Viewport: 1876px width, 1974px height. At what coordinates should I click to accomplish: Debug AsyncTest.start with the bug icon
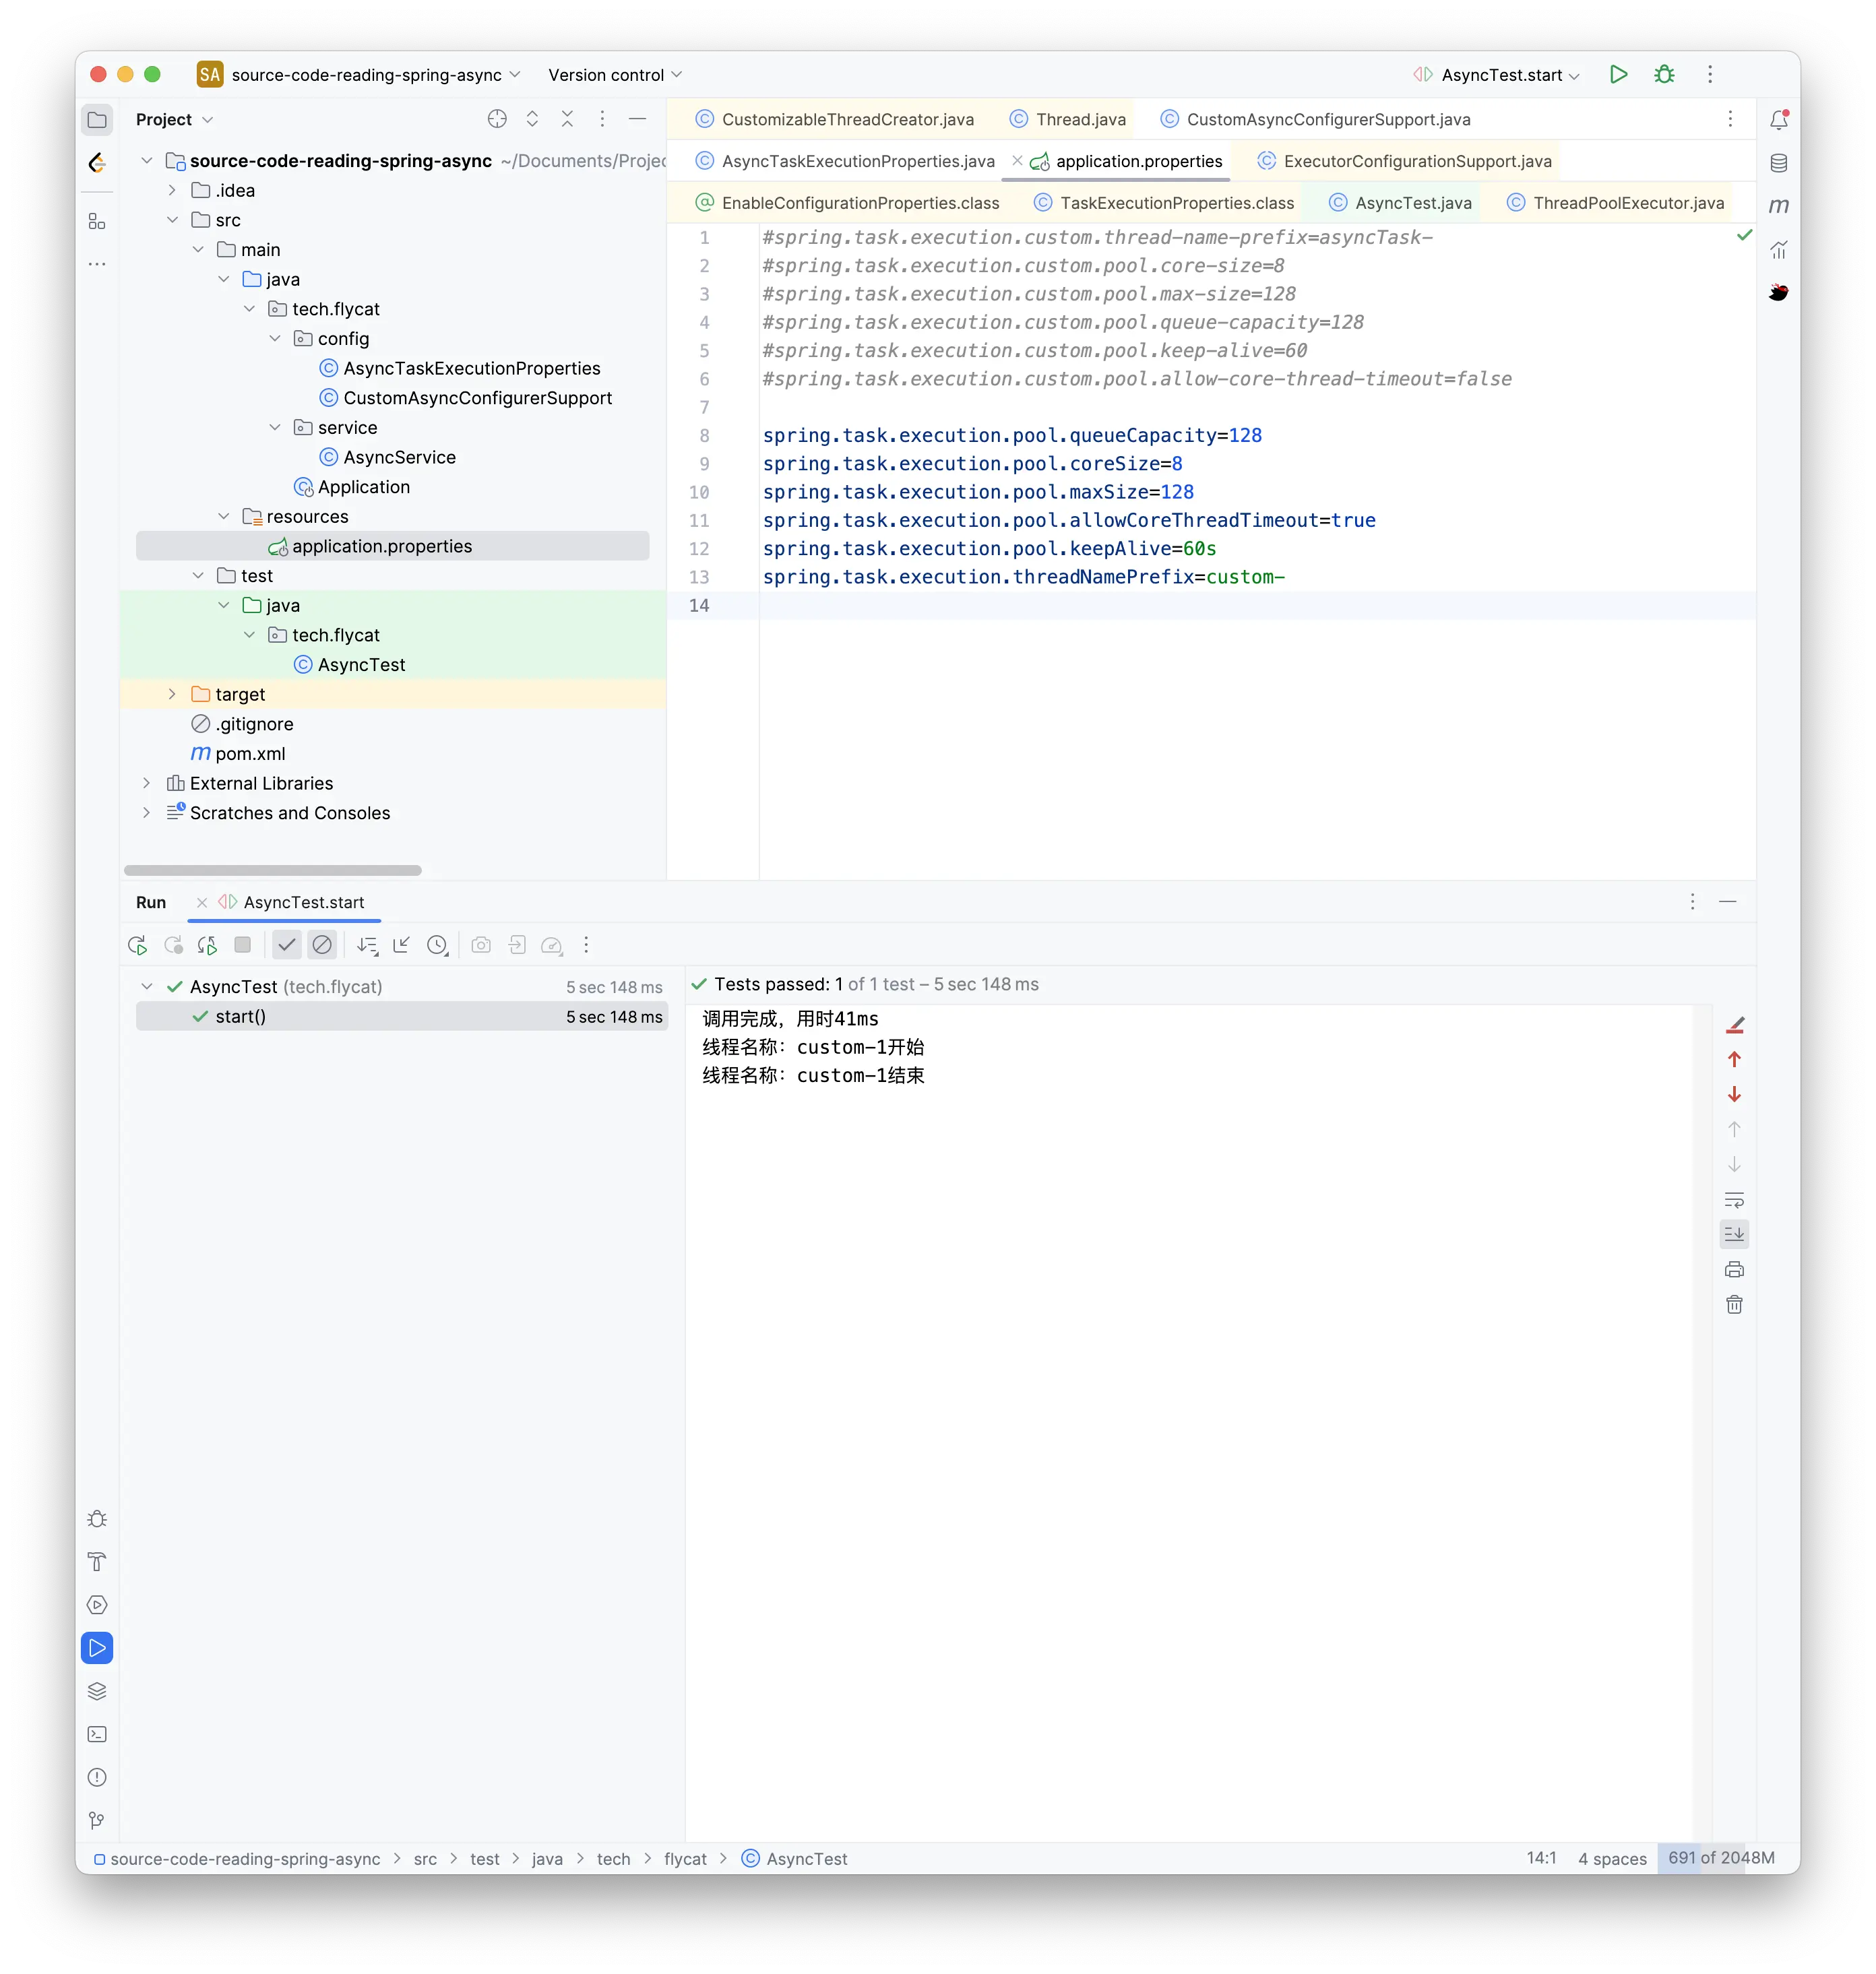[x=1664, y=74]
